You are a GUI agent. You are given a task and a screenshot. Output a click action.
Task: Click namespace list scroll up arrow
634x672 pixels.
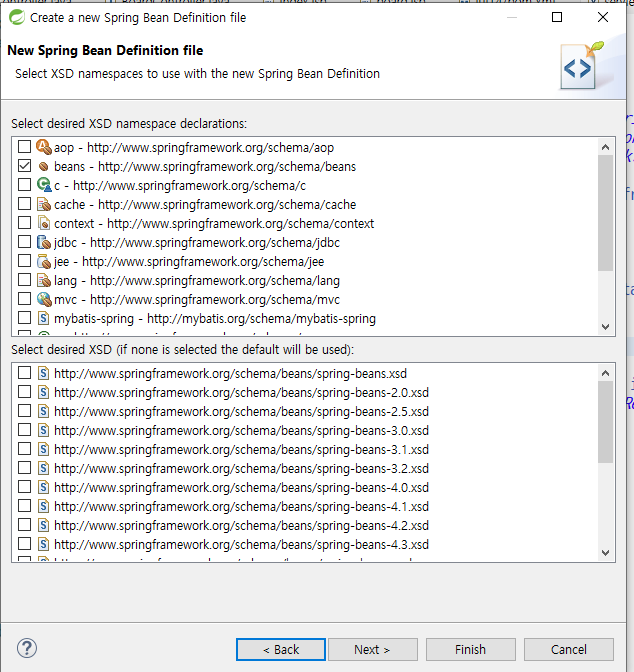(605, 147)
